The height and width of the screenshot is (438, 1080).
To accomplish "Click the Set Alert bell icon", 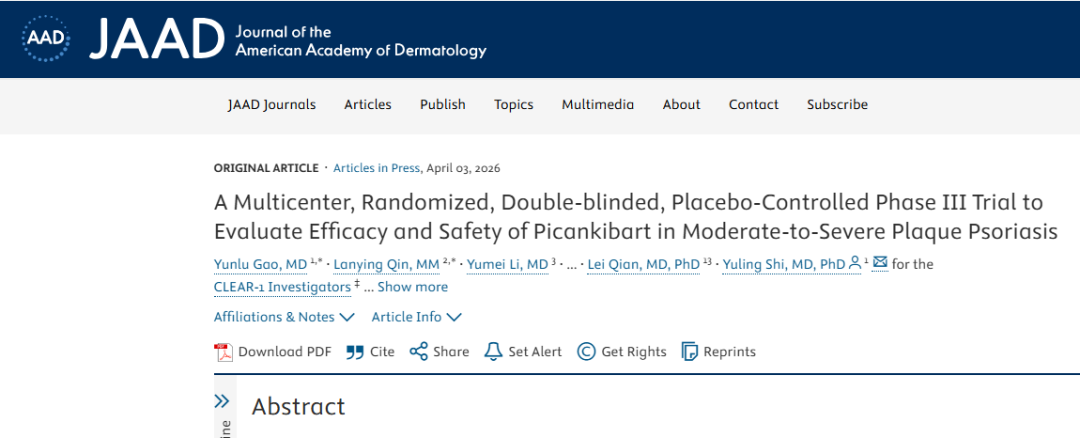I will [493, 351].
